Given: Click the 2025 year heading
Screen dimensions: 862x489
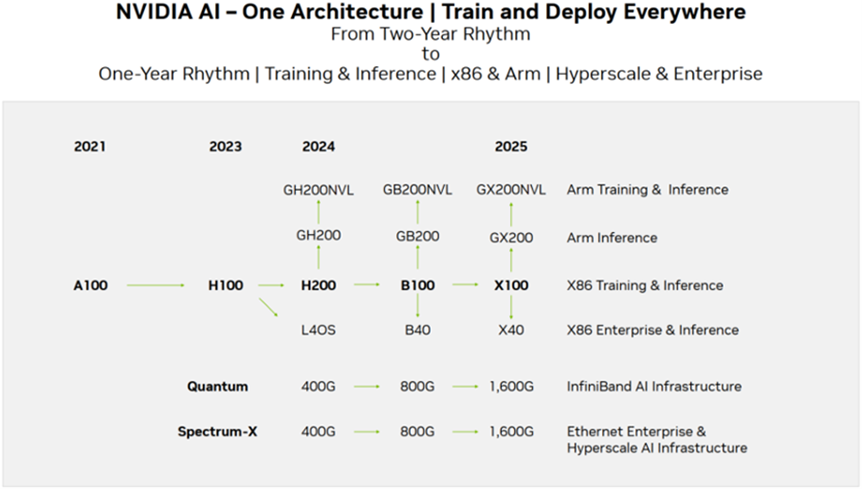Looking at the screenshot, I should [511, 147].
